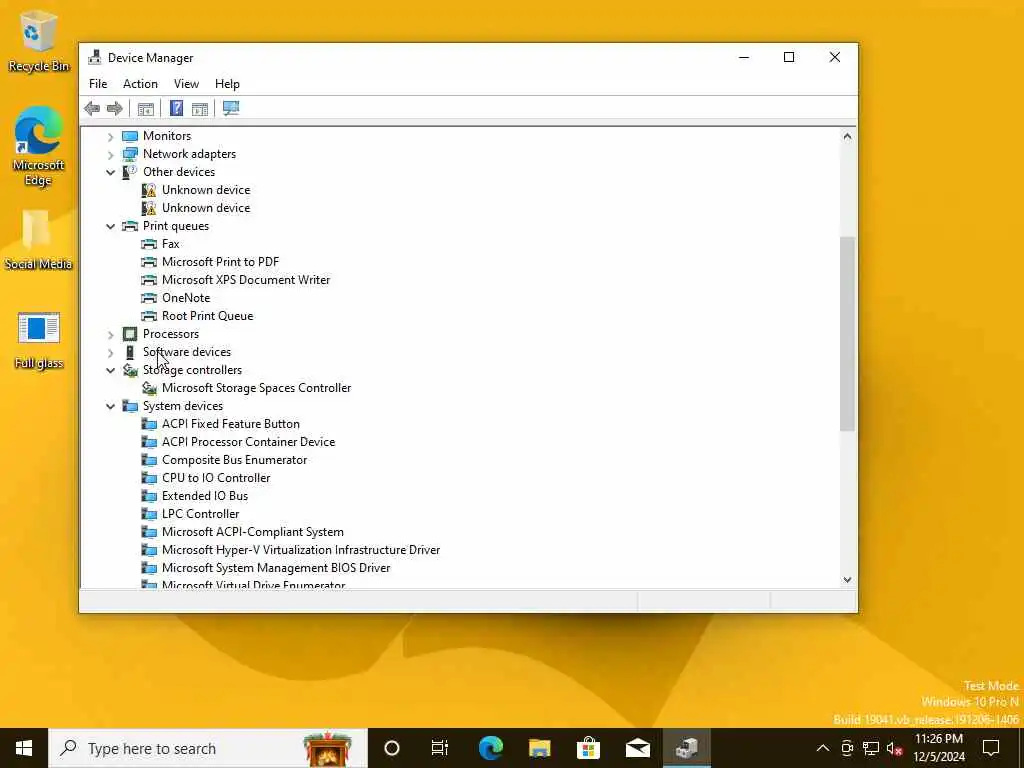
Task: Click the second Unknown device warning icon
Action: tap(149, 208)
